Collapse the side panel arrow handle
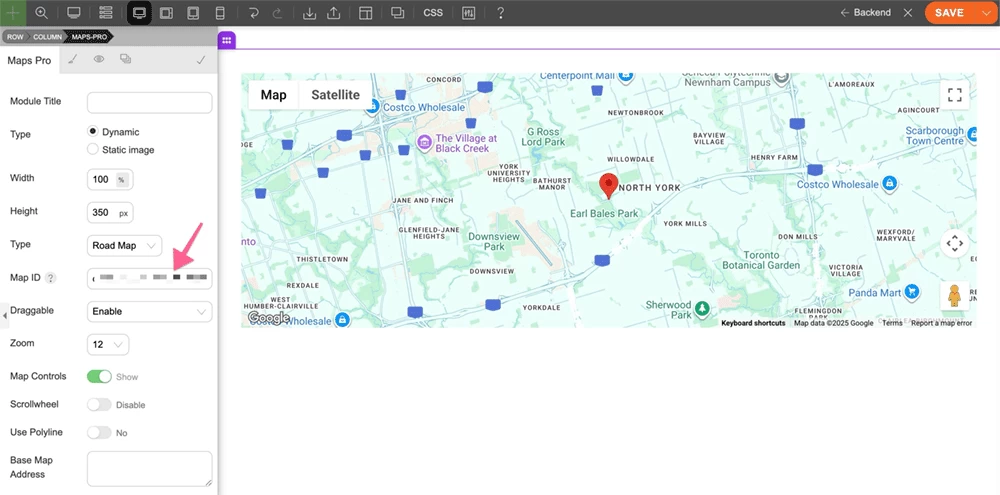Screen dimensions: 1000x495 5,314
